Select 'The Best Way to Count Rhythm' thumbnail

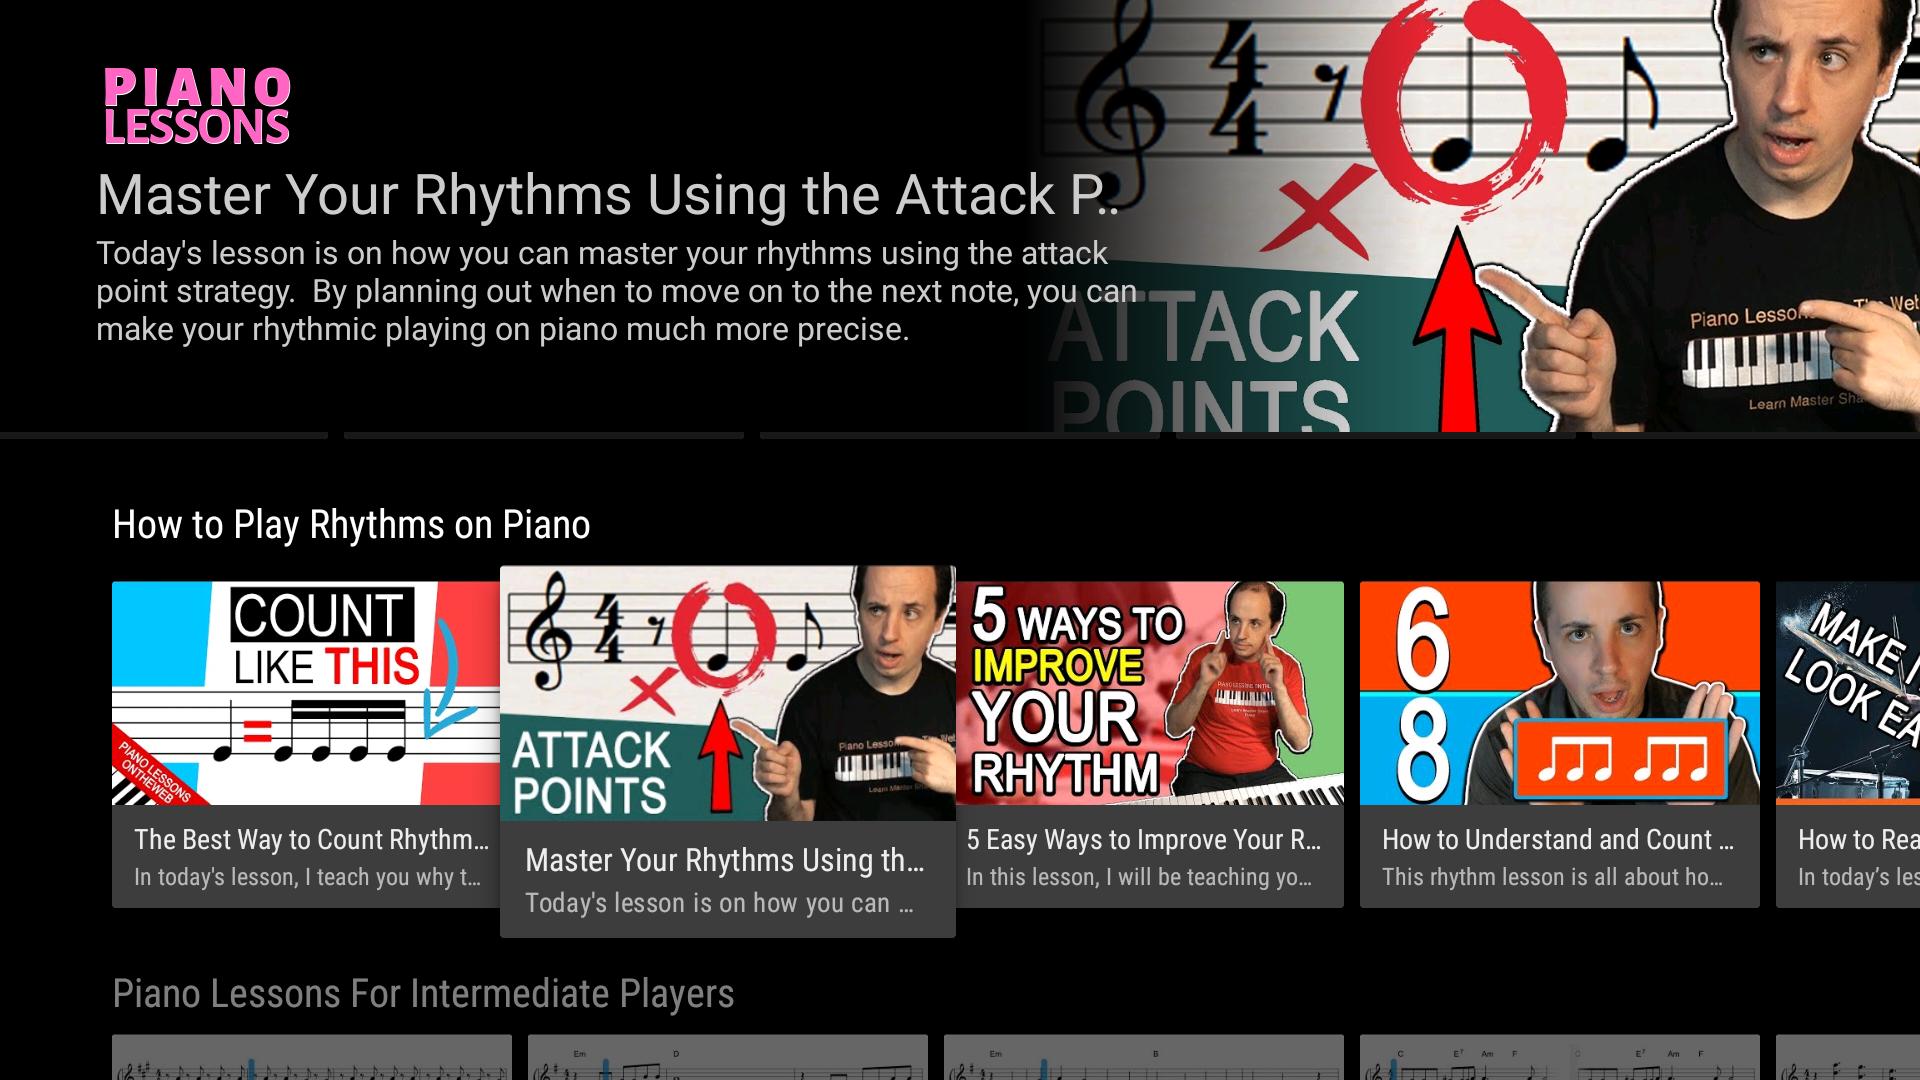coord(306,693)
